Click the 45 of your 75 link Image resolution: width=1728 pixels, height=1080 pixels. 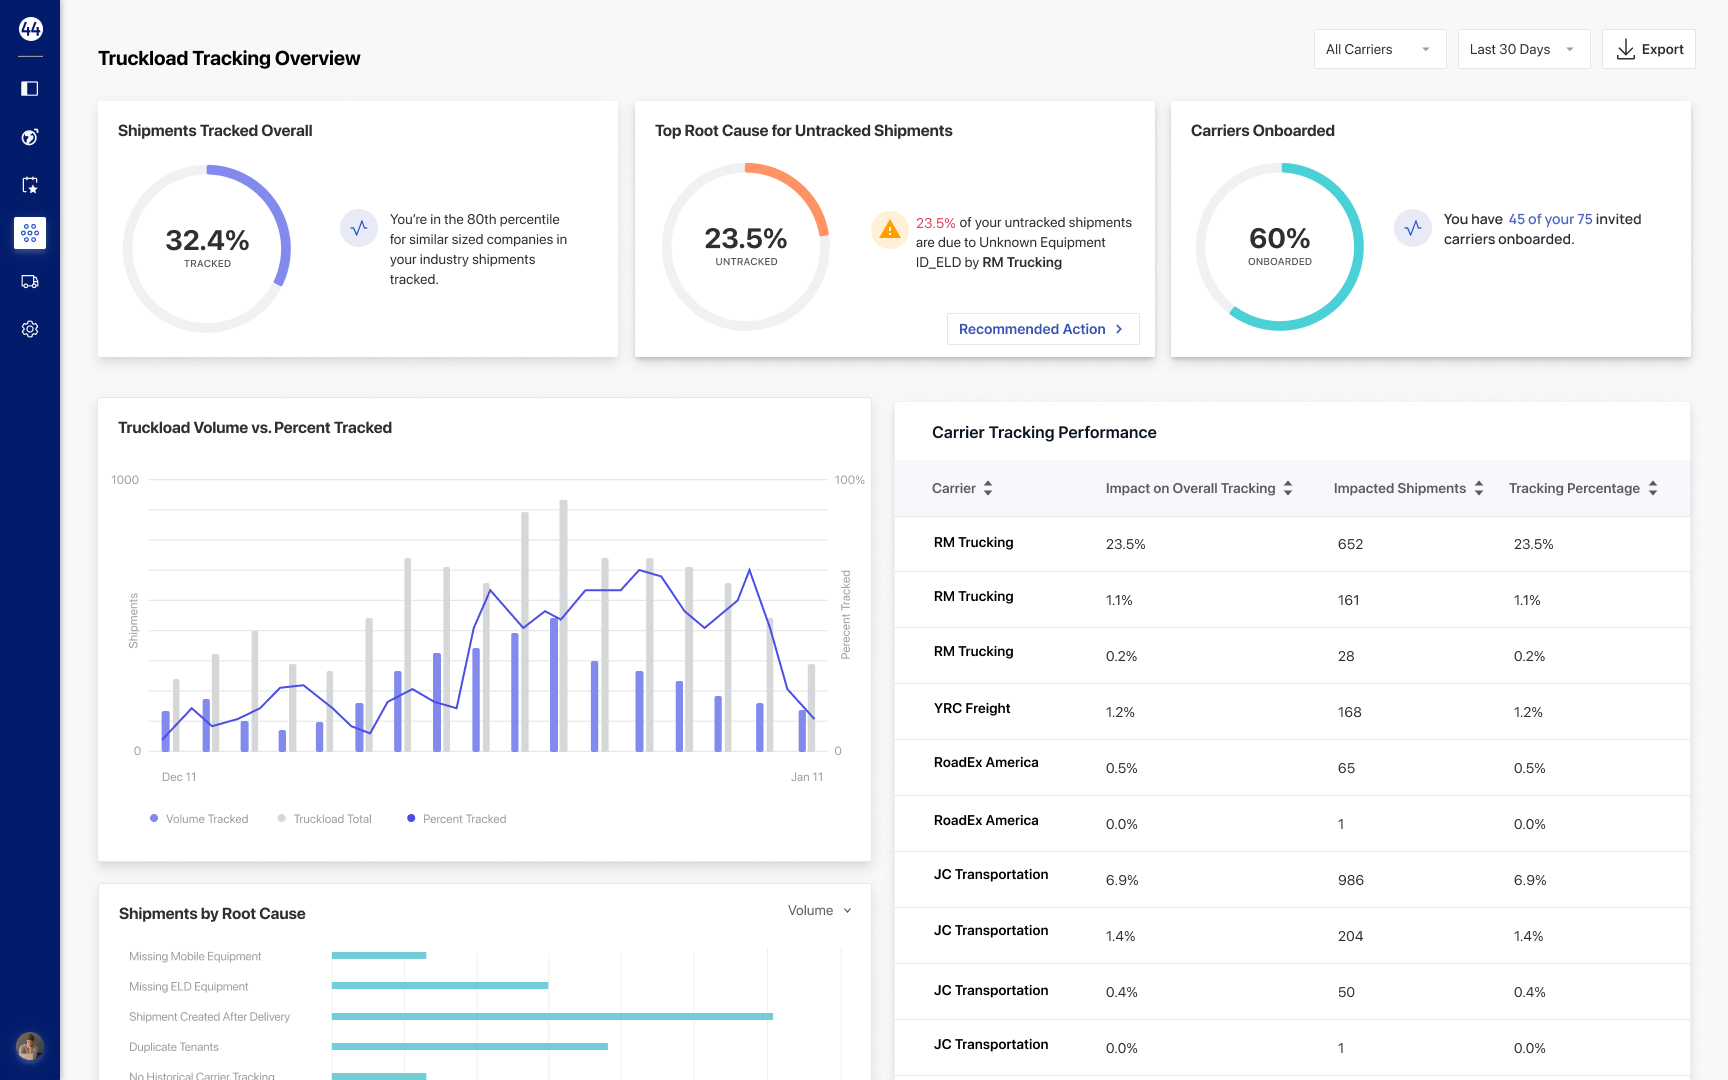pyautogui.click(x=1550, y=219)
